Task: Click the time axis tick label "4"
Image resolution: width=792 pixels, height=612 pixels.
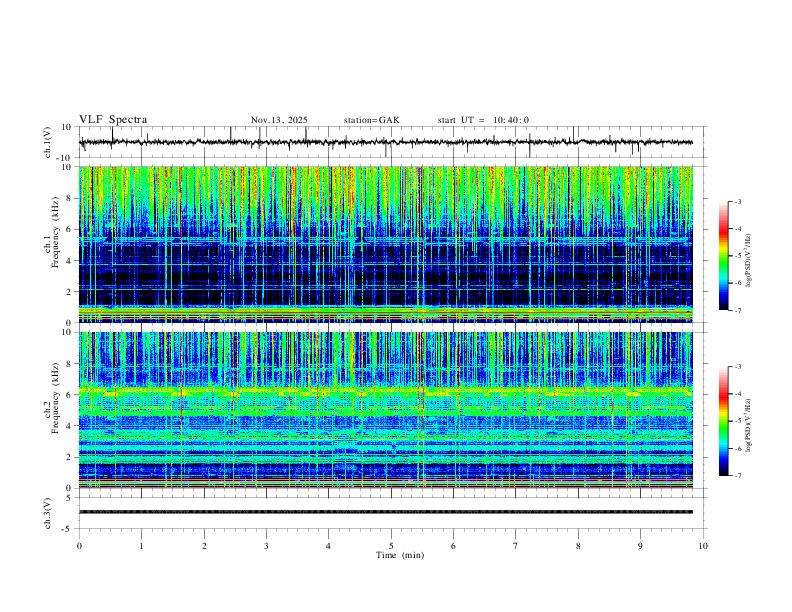Action: [328, 546]
